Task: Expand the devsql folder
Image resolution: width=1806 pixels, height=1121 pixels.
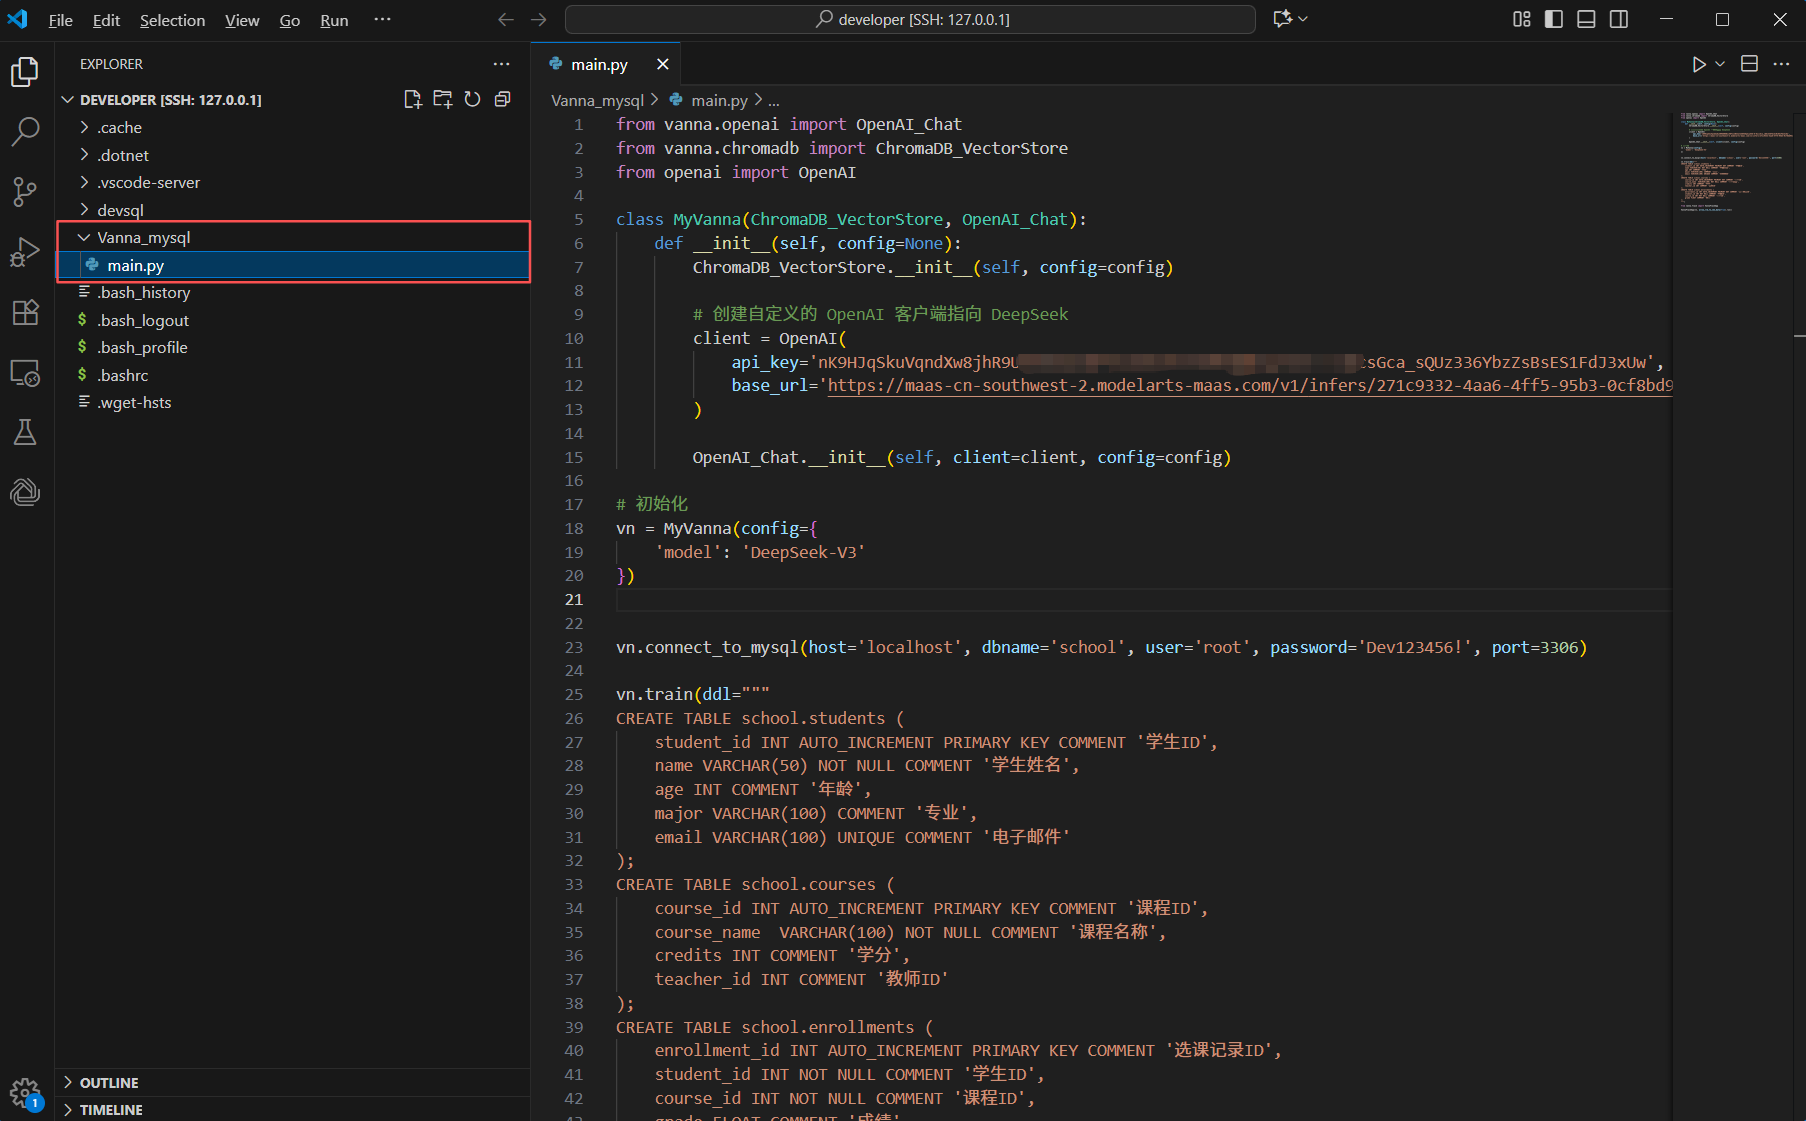Action: [x=292, y=210]
